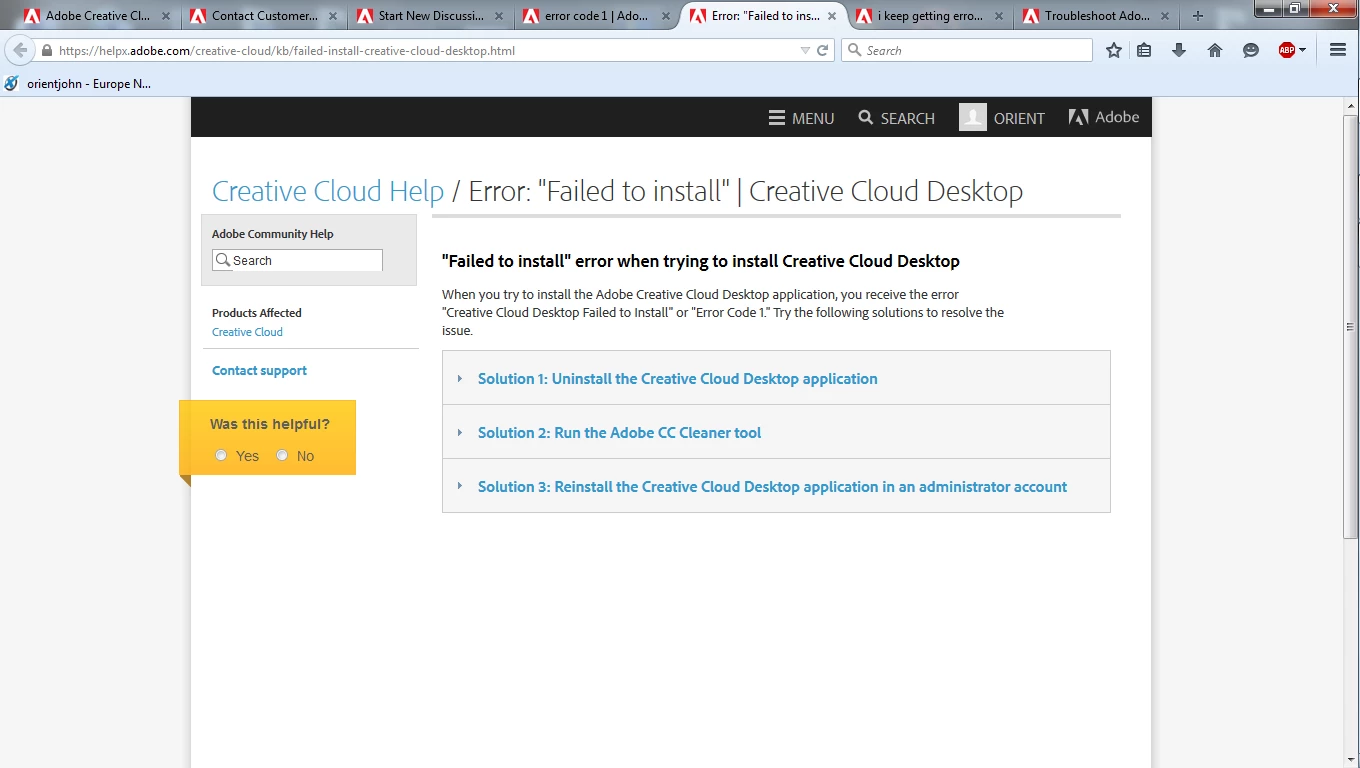
Task: Open the downloads arrow icon
Action: [x=1179, y=50]
